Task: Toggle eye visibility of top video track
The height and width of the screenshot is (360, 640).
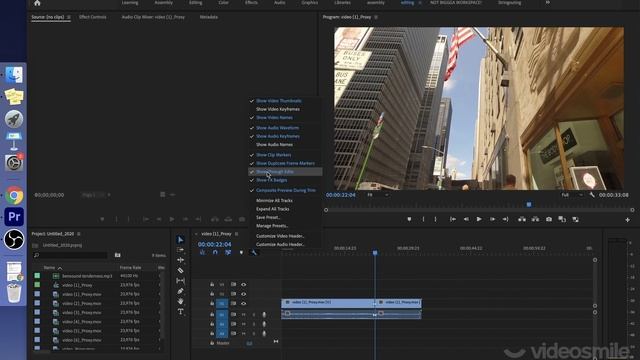Action: (243, 284)
